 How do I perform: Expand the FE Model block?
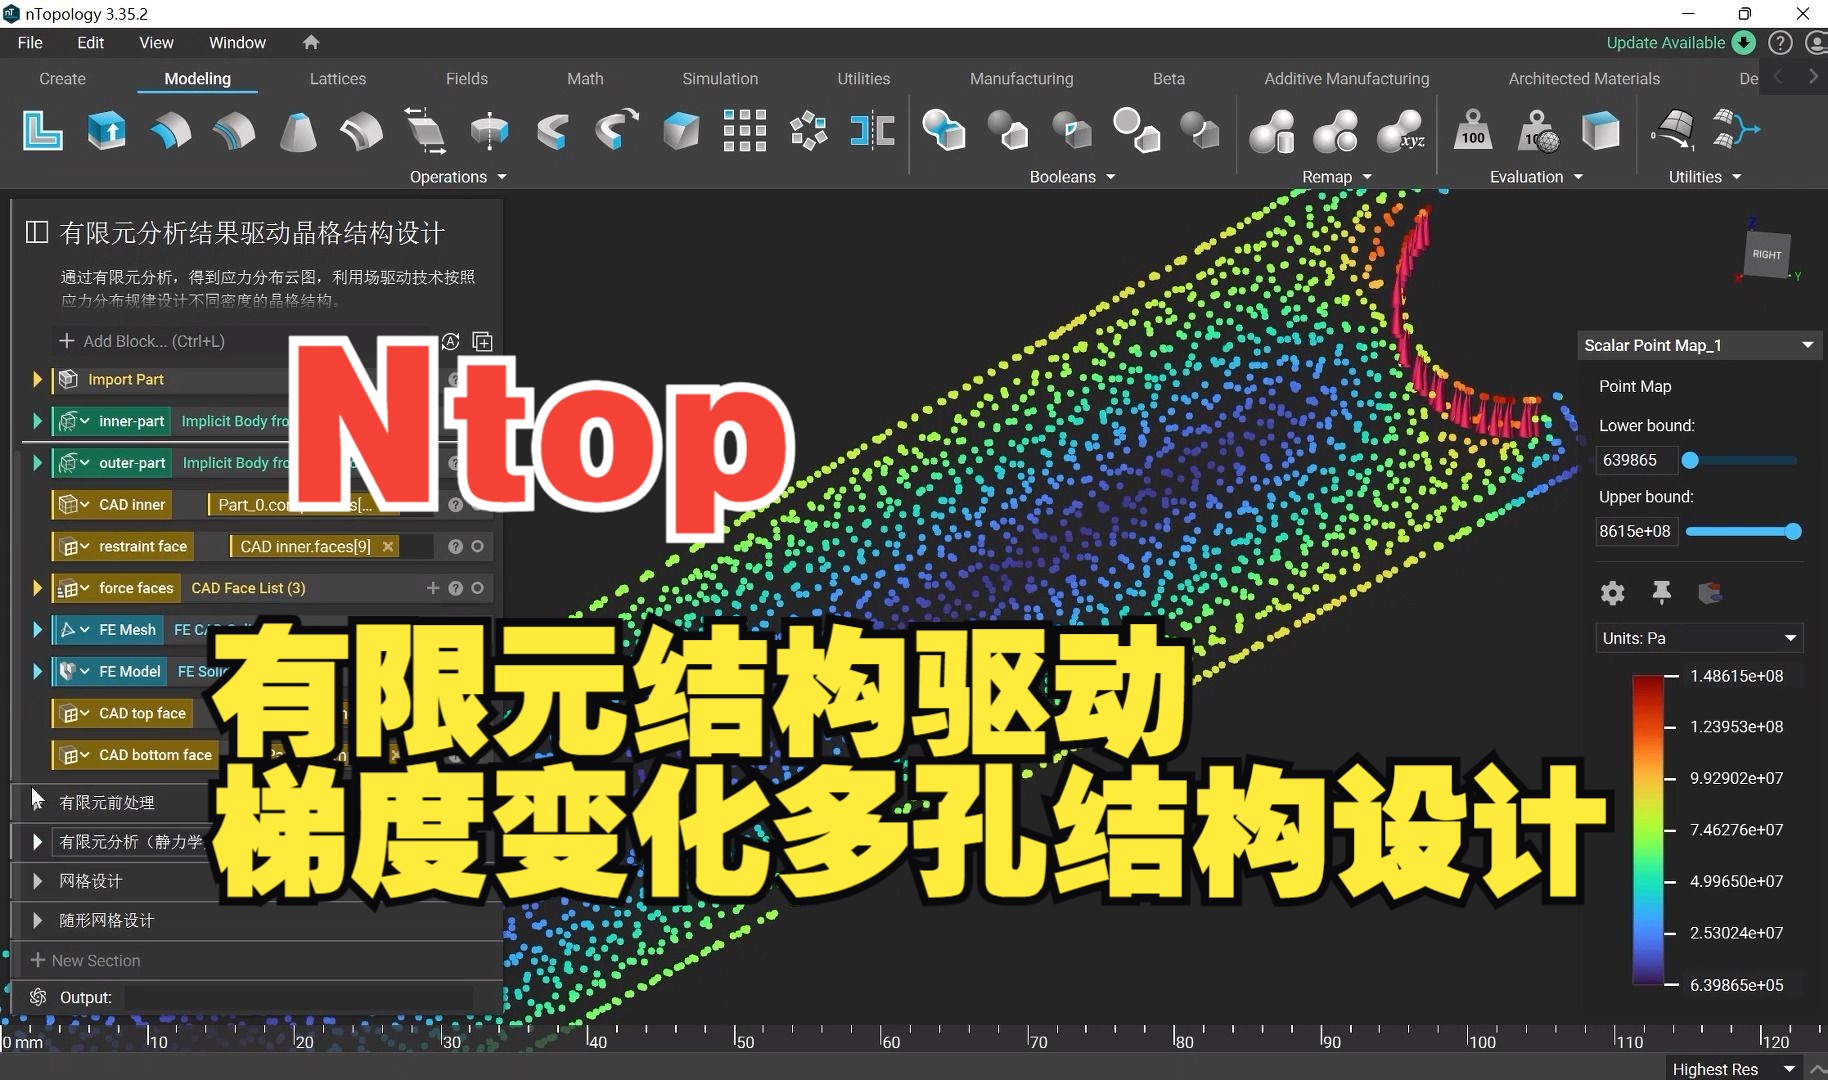pos(37,671)
